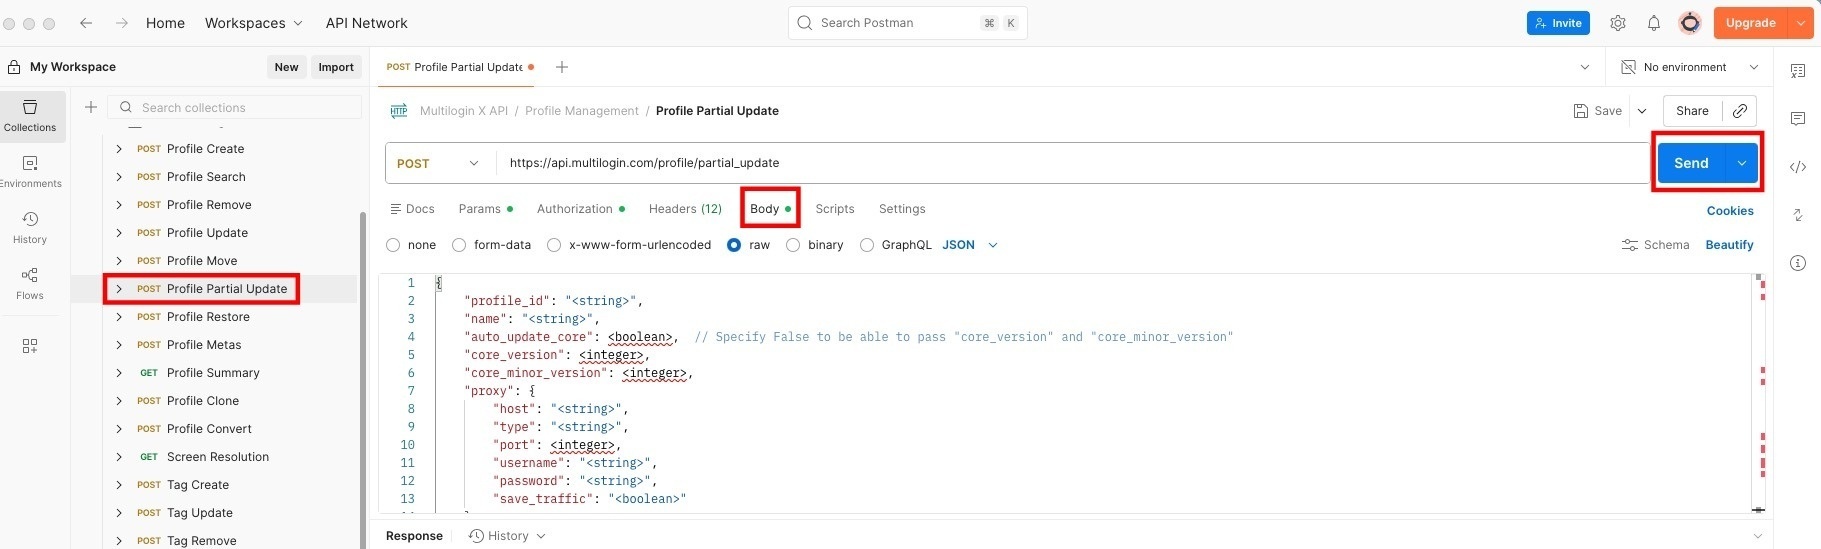Open the settings gear icon
Viewport: 1821px width, 549px height.
1617,23
